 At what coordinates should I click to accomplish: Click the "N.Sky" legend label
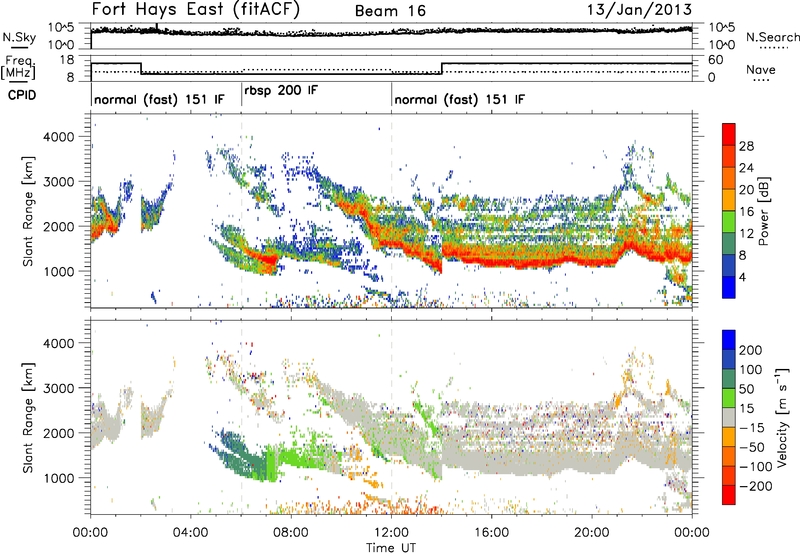click(x=19, y=37)
